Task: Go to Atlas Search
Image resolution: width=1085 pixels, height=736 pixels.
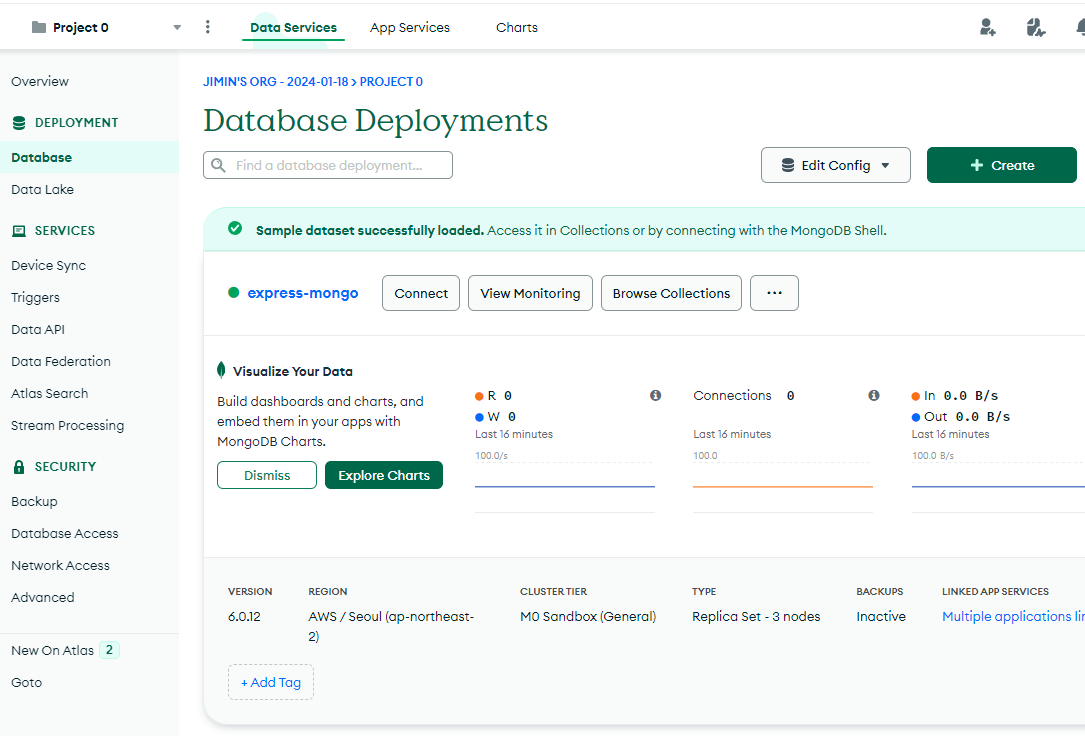Action: (50, 393)
